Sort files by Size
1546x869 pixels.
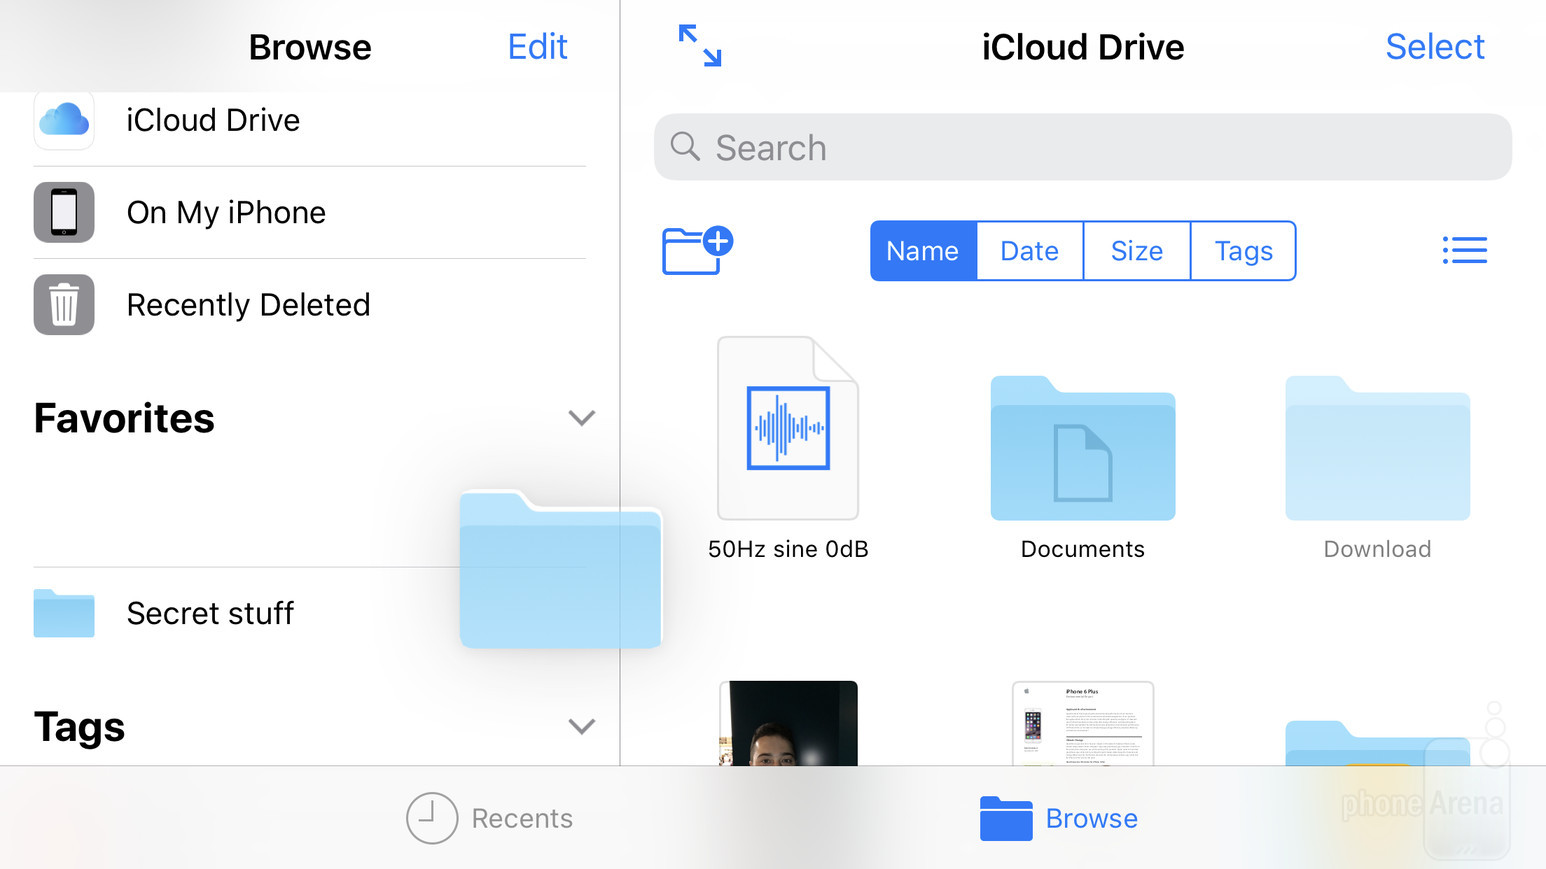coord(1137,251)
